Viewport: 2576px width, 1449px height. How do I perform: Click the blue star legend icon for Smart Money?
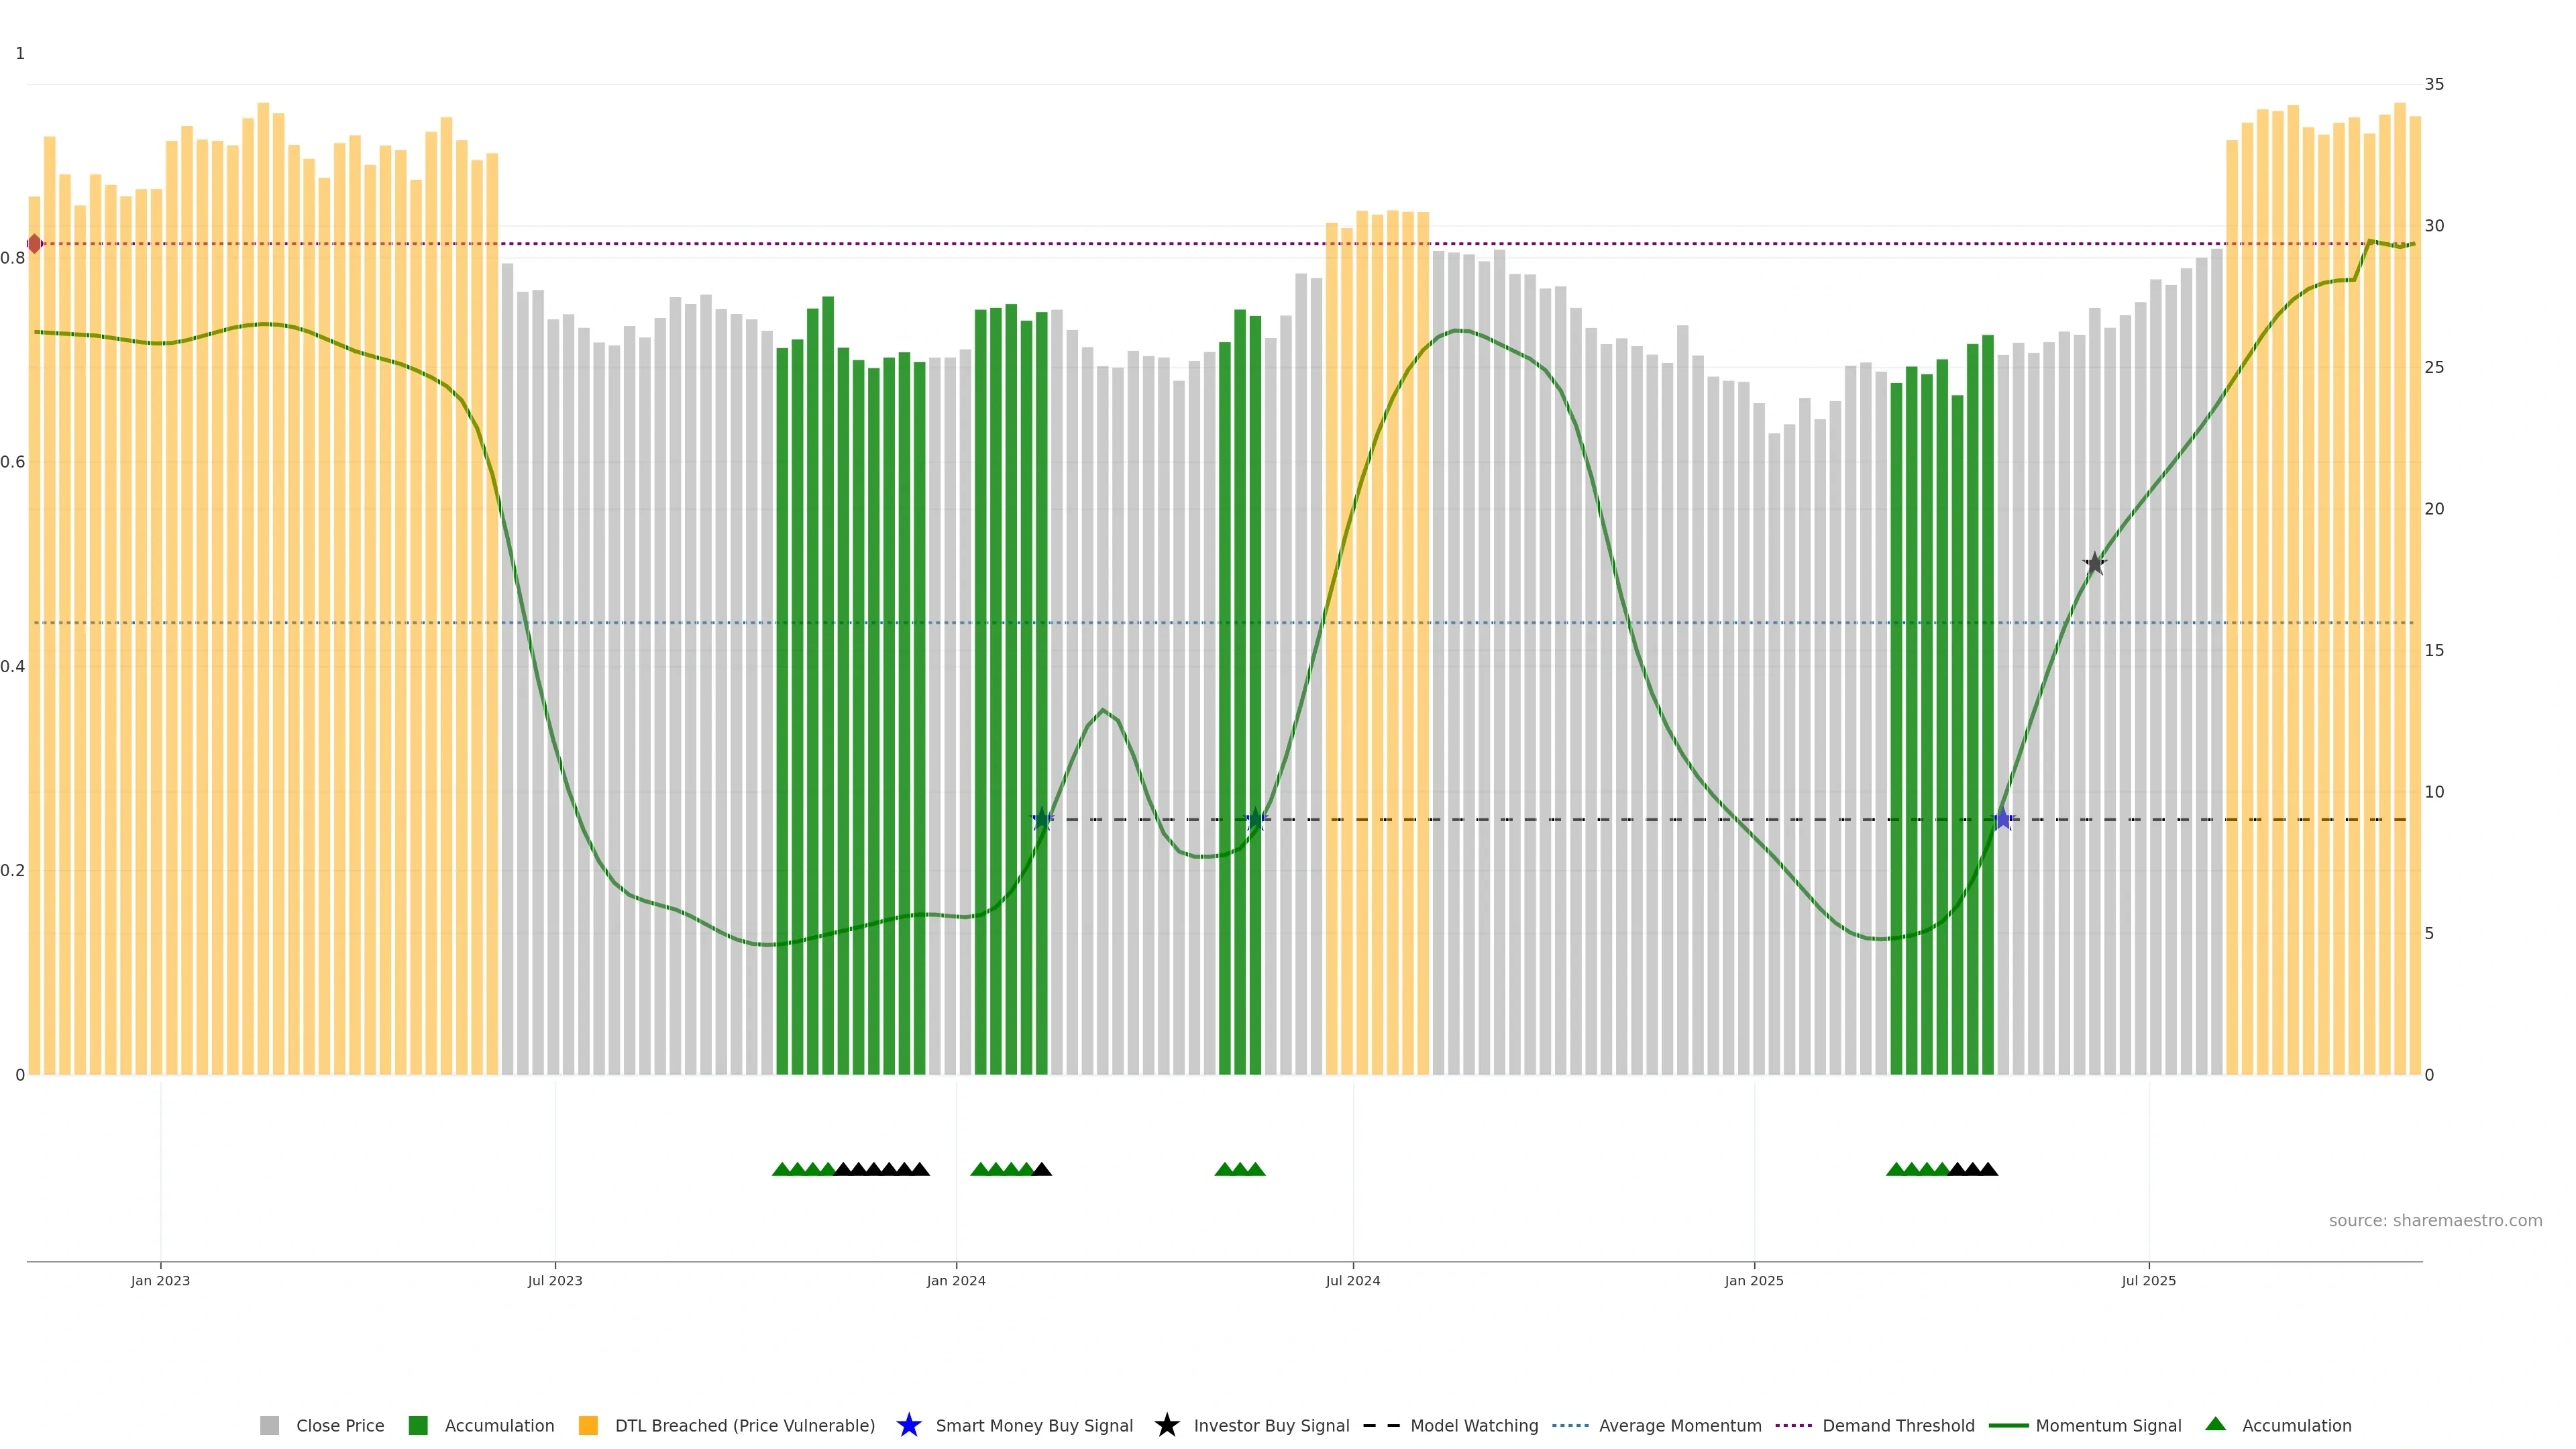(908, 1425)
